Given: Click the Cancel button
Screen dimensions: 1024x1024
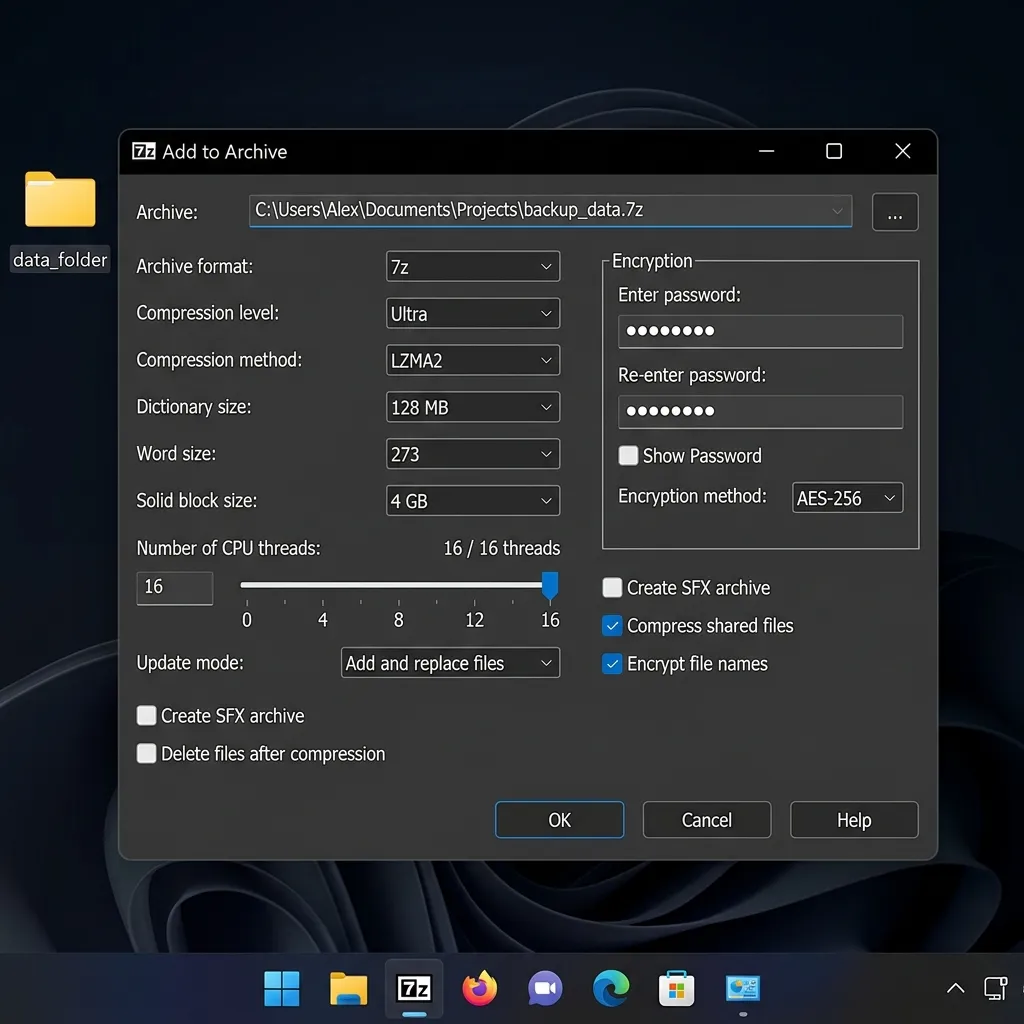Looking at the screenshot, I should [707, 820].
